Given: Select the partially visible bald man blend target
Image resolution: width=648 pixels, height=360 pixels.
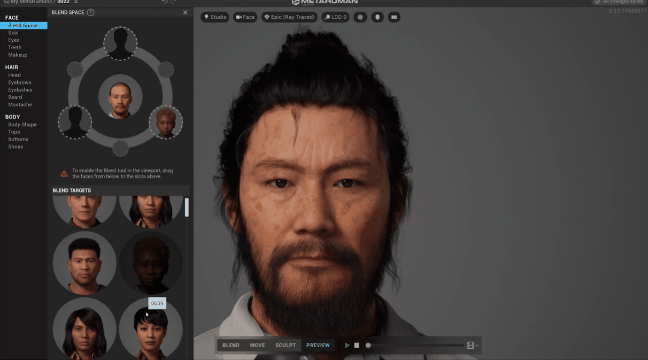Looking at the screenshot, I should [84, 212].
